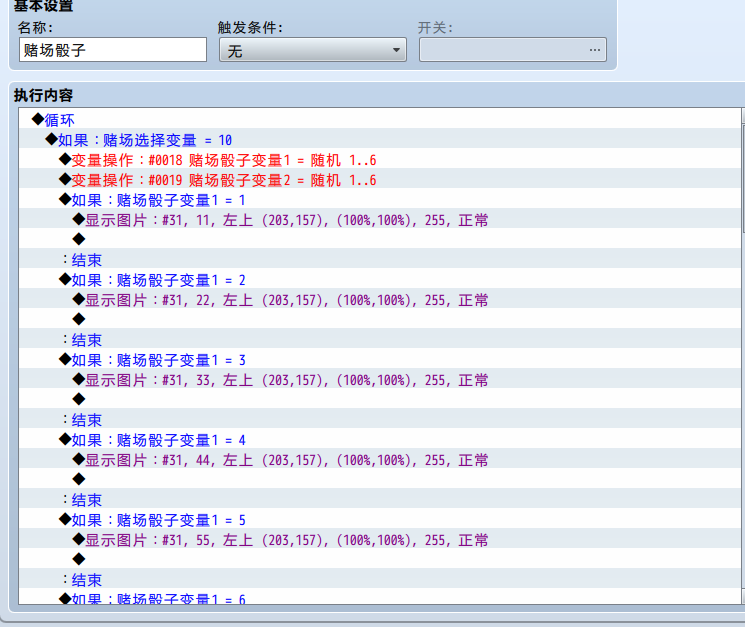Viewport: 745px width, 627px height.
Task: Click the 名称 field containing 赌场骰子
Action: (x=113, y=50)
